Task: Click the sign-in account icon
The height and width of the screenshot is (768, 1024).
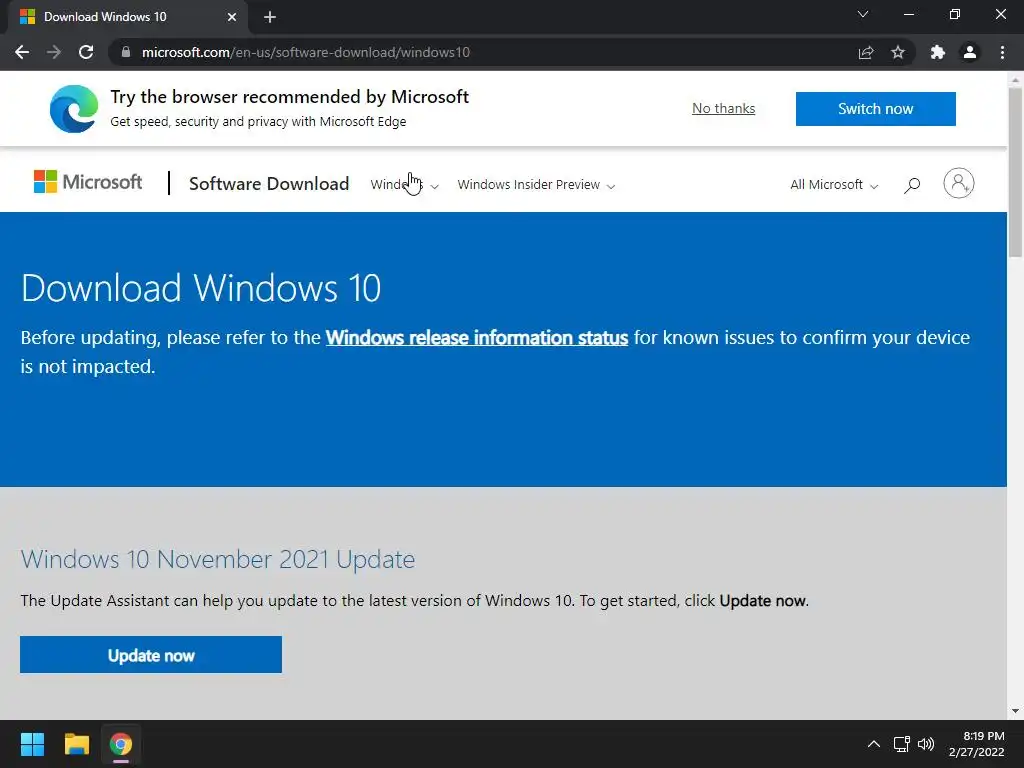Action: [959, 184]
